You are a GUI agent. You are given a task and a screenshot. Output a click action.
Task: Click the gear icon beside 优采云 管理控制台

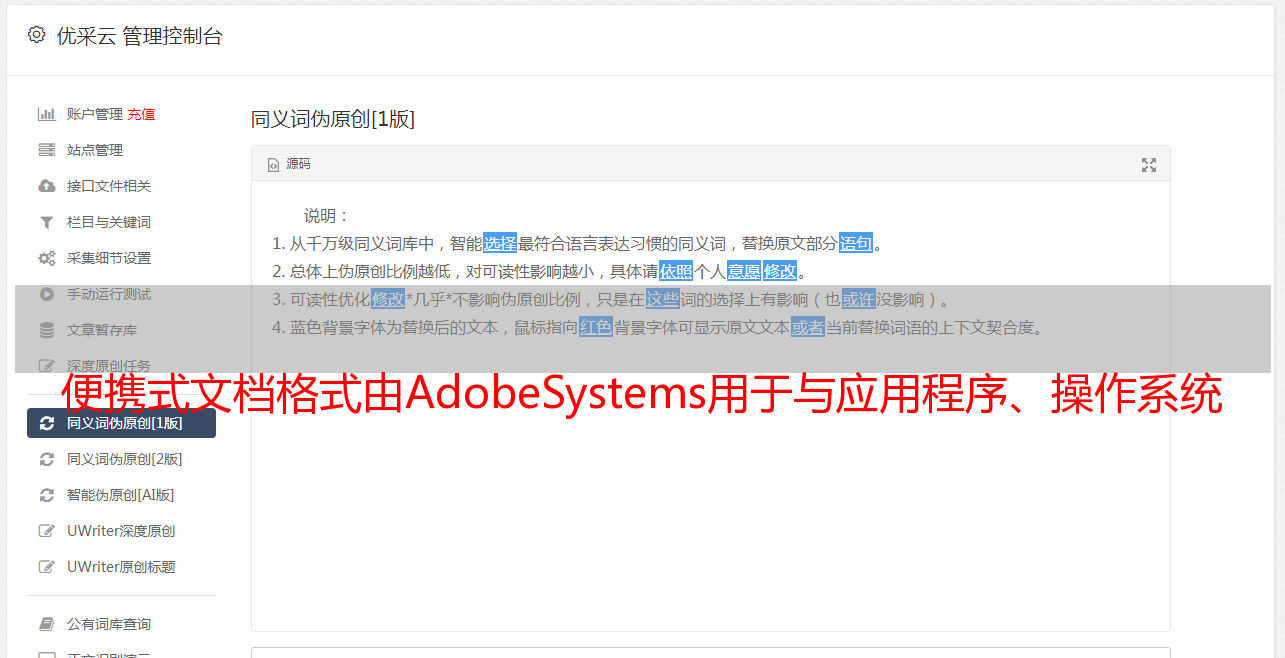pyautogui.click(x=36, y=35)
